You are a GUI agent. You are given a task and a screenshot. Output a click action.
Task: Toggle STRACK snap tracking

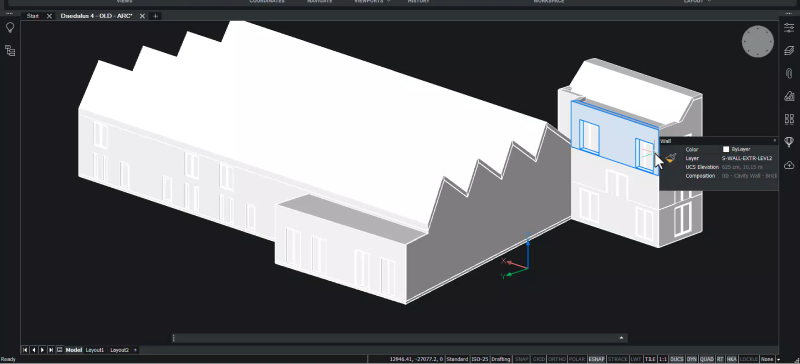coord(617,359)
